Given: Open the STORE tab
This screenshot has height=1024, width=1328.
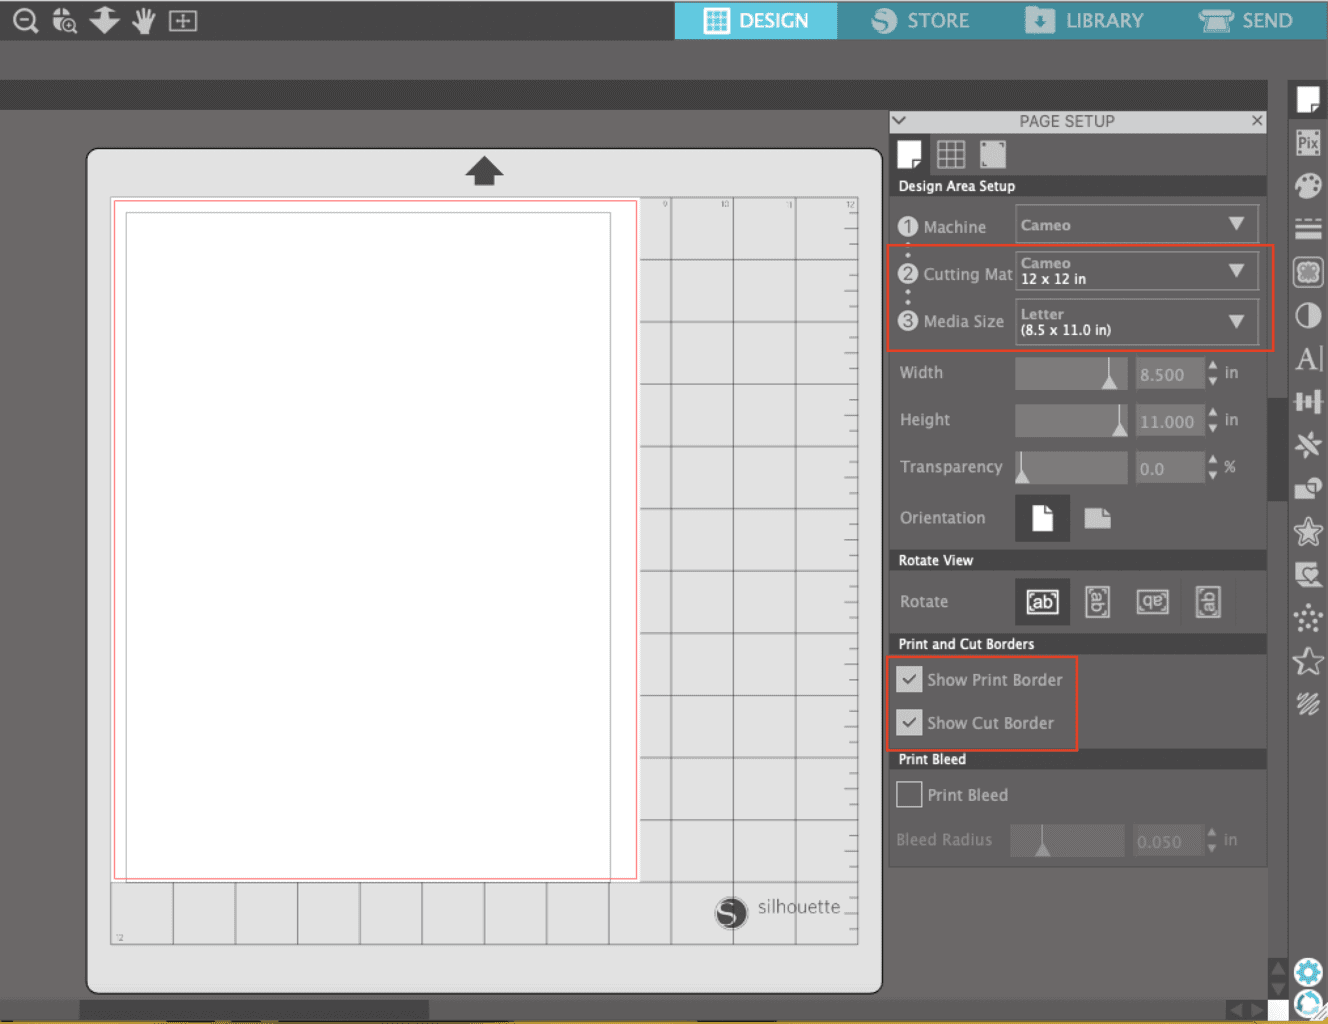Looking at the screenshot, I should [x=919, y=20].
